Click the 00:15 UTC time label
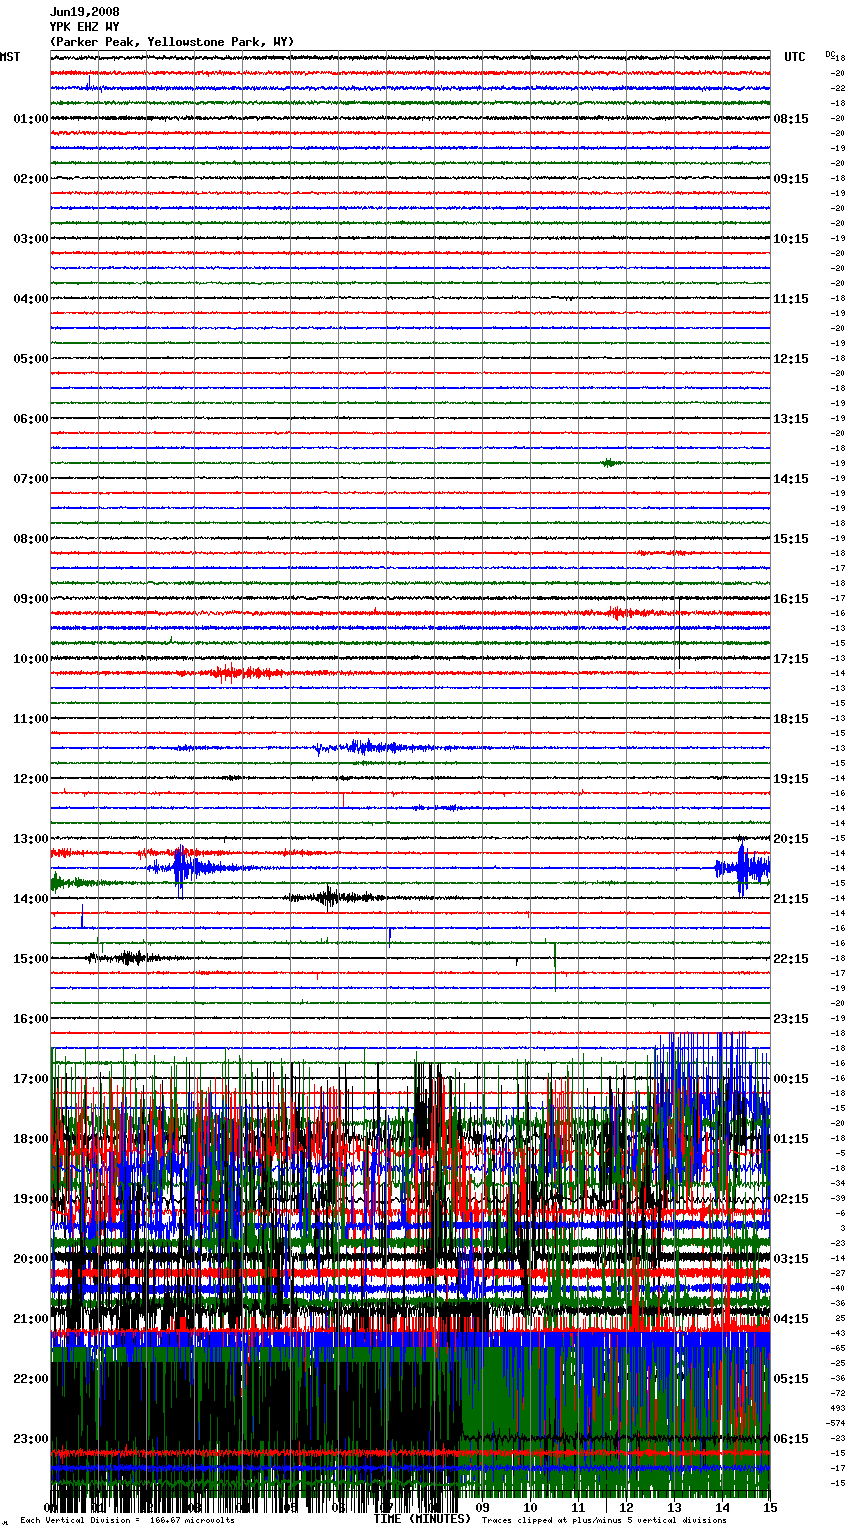850x1534 pixels. coord(791,1079)
